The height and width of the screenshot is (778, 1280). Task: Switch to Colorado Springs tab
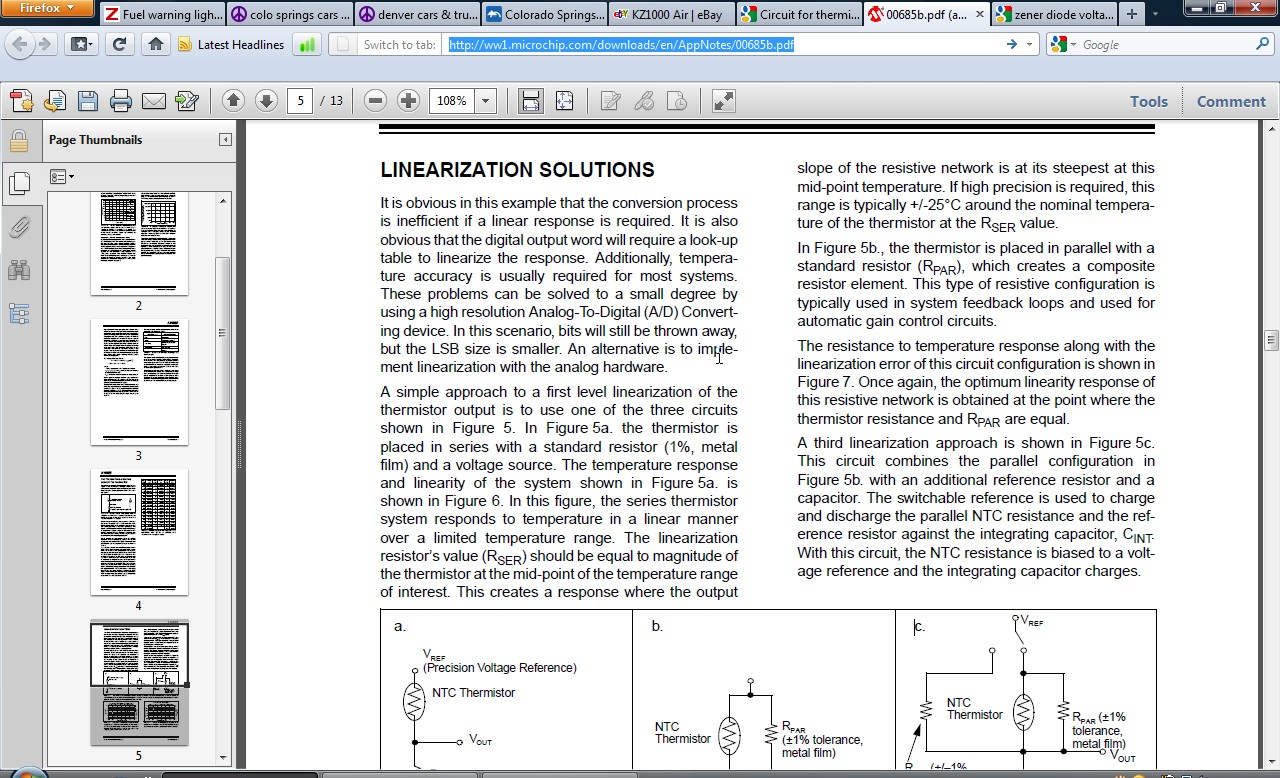545,15
